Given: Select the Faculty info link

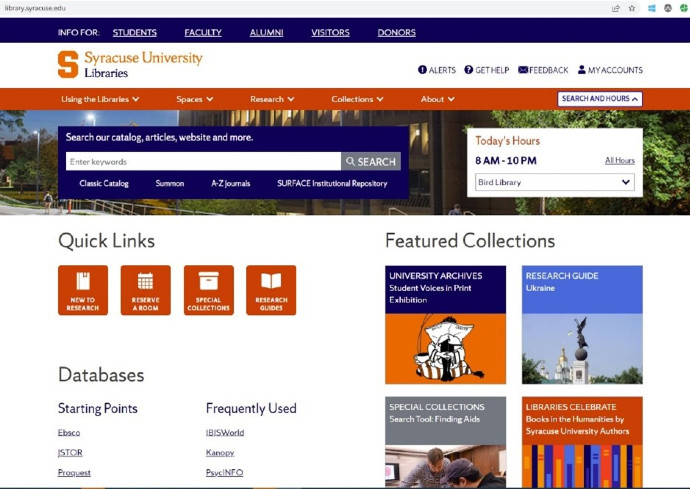Looking at the screenshot, I should pos(203,32).
